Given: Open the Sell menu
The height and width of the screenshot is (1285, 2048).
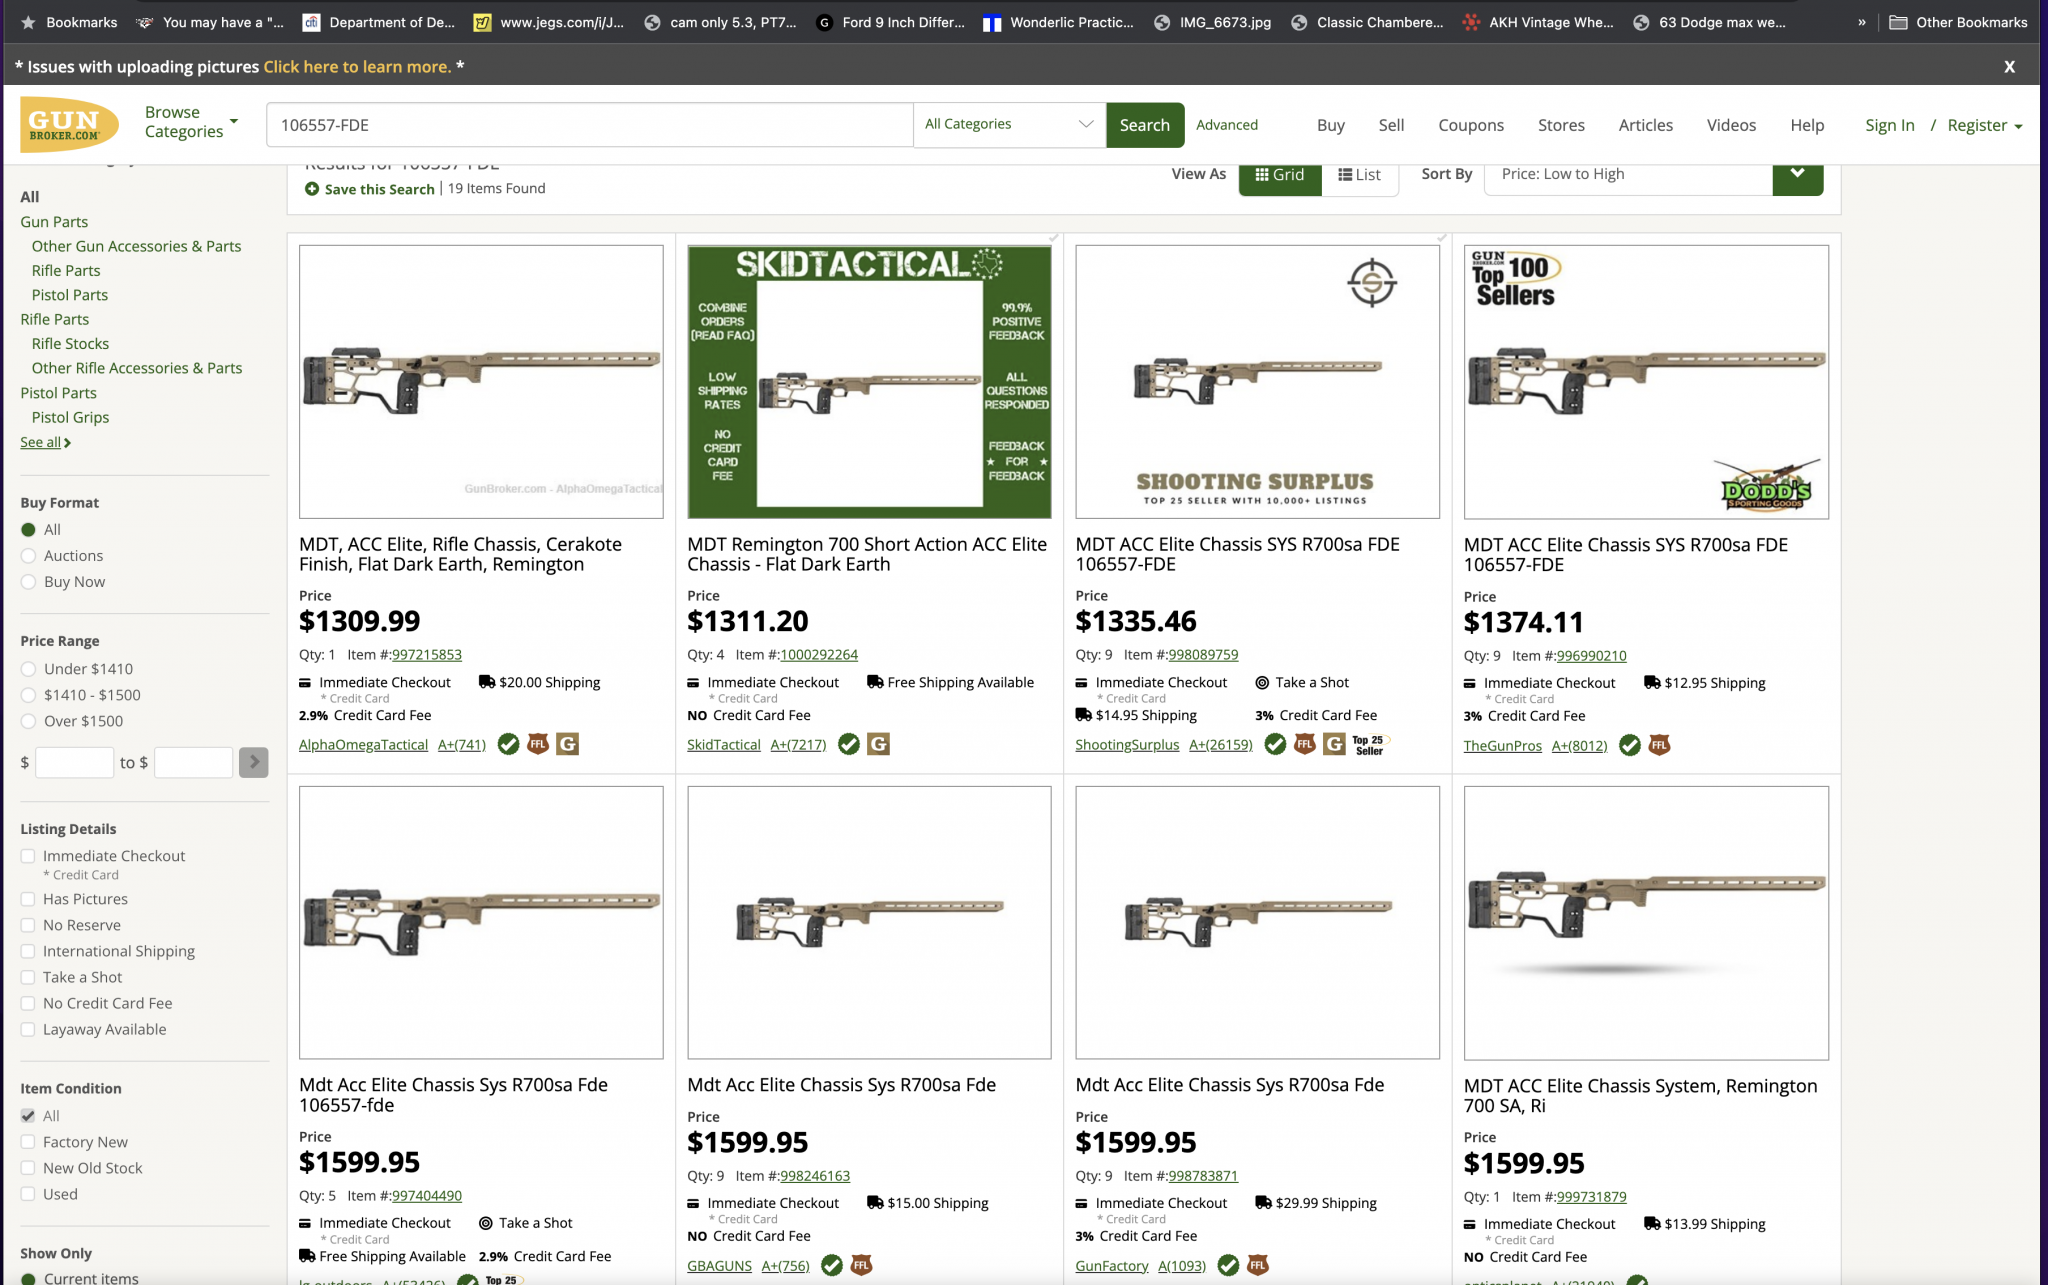Looking at the screenshot, I should pos(1391,125).
